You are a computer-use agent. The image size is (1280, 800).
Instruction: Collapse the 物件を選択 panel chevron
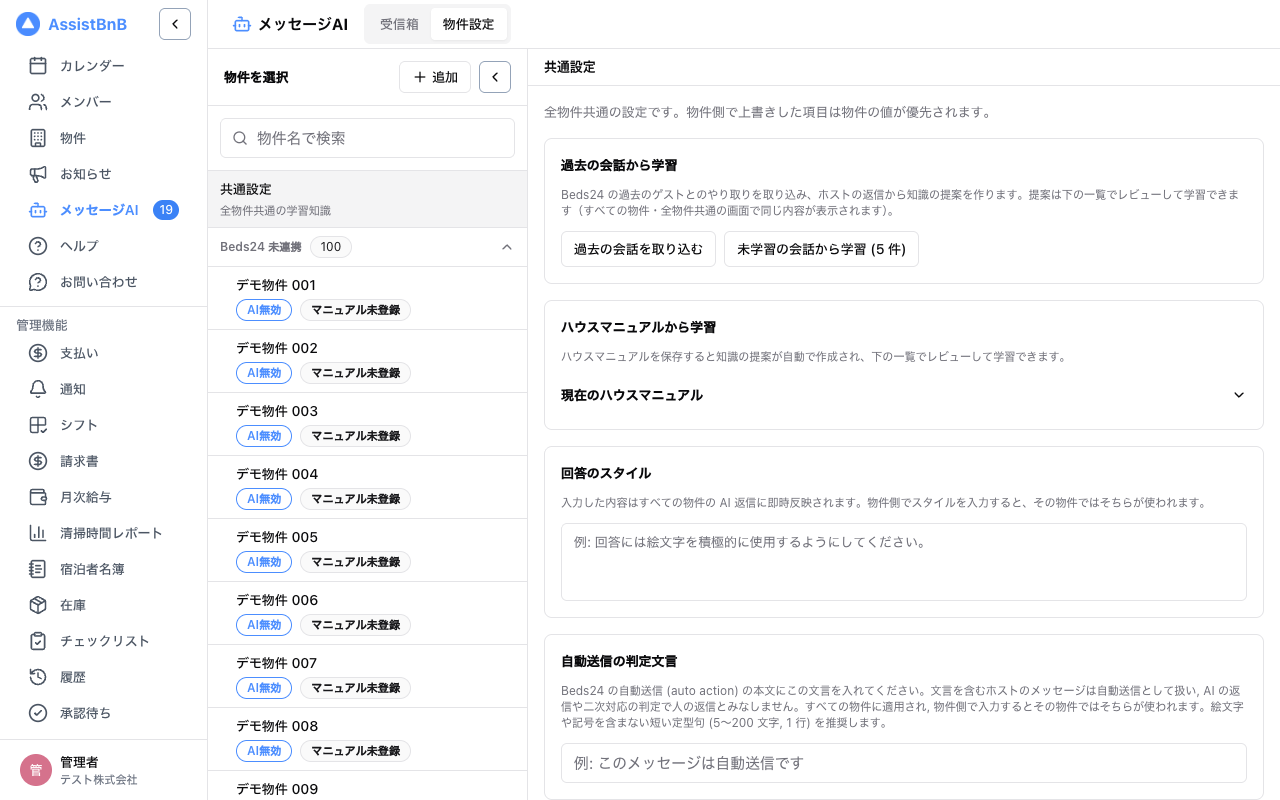495,77
